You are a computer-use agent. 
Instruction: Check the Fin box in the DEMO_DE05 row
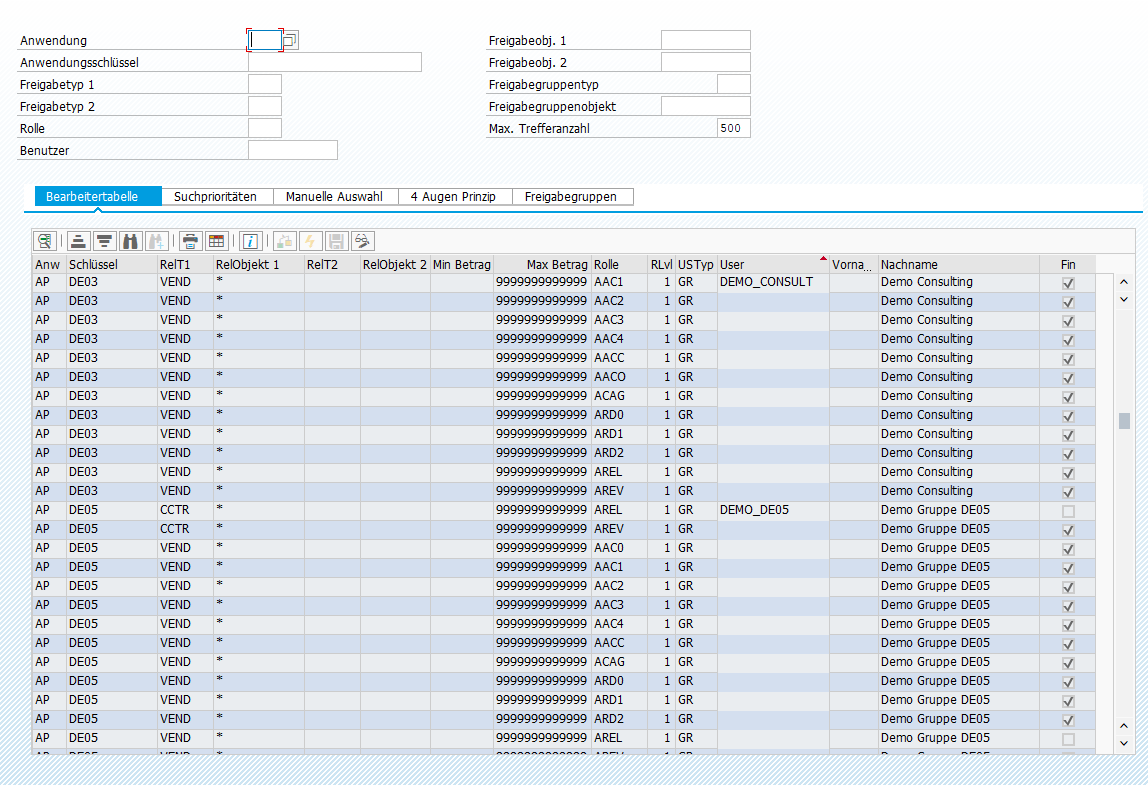1068,511
